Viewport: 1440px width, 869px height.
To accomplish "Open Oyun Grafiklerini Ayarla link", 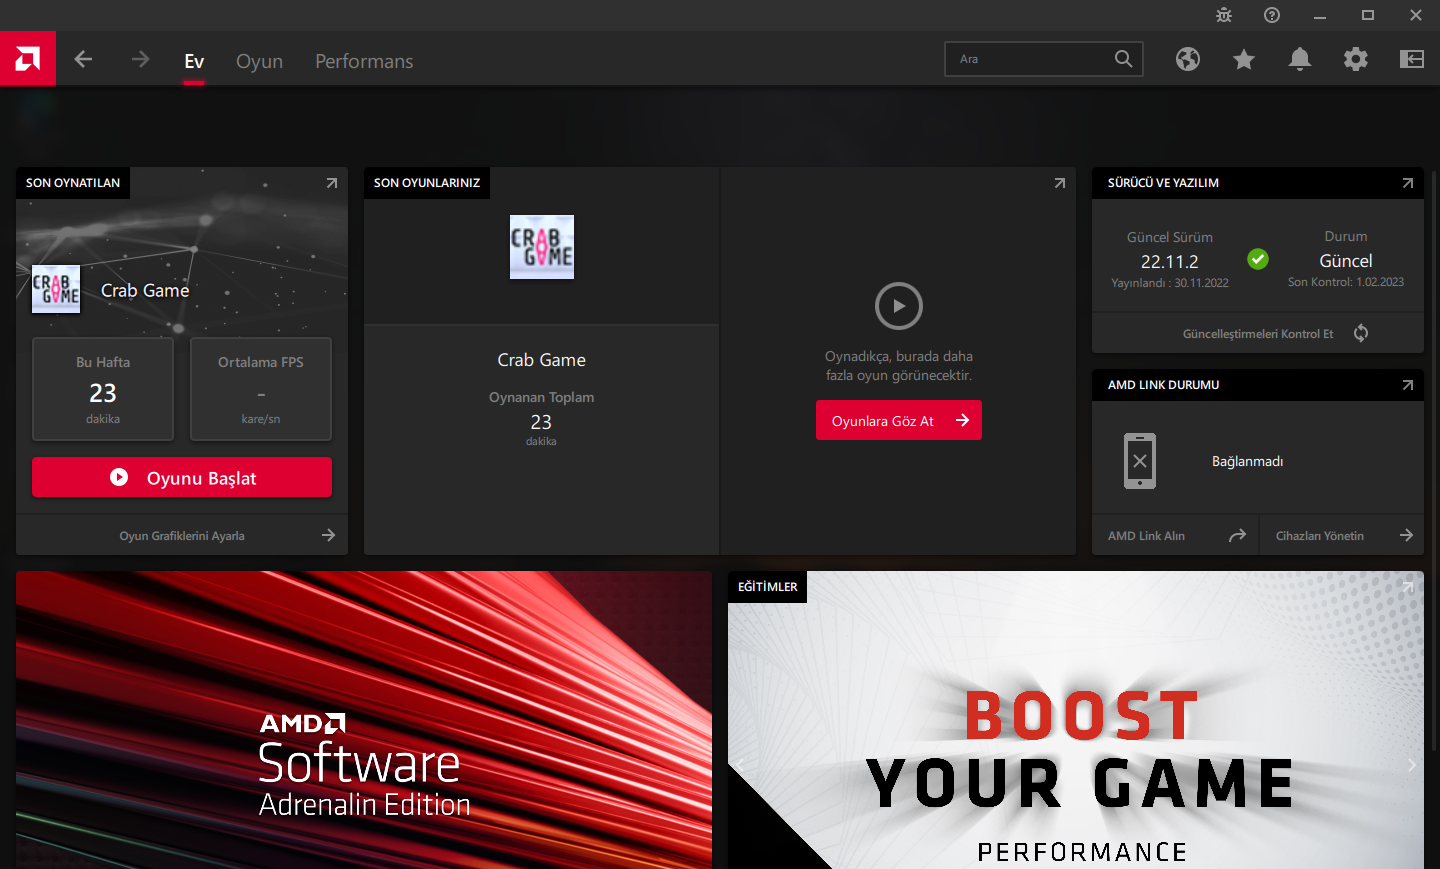I will (182, 535).
